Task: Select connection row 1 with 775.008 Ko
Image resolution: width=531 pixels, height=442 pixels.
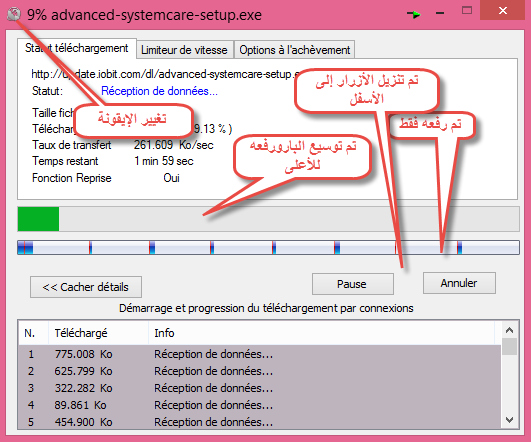Action: (259, 354)
